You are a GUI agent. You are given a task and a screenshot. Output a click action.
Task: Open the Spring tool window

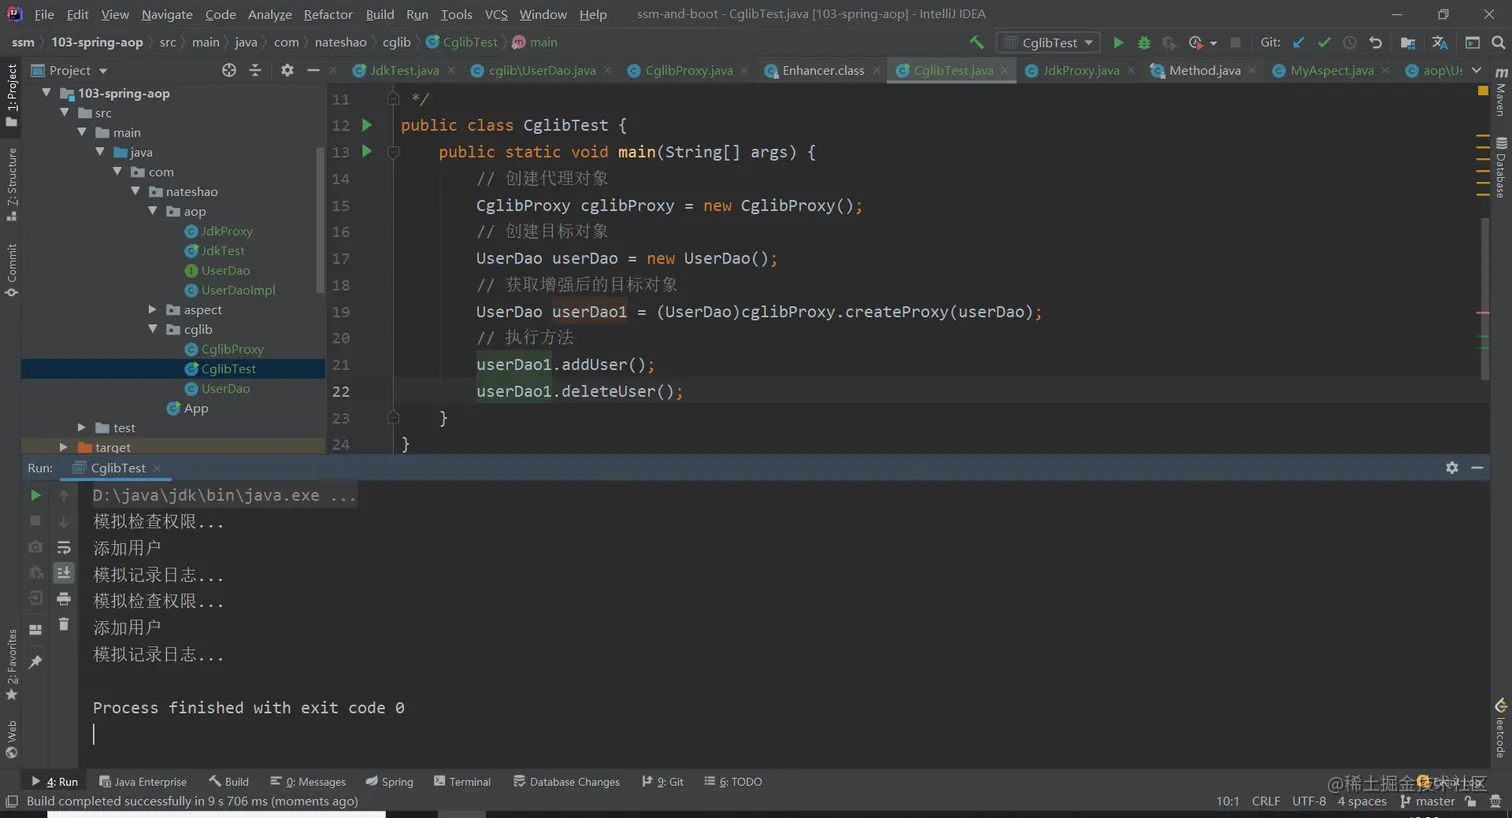point(389,782)
